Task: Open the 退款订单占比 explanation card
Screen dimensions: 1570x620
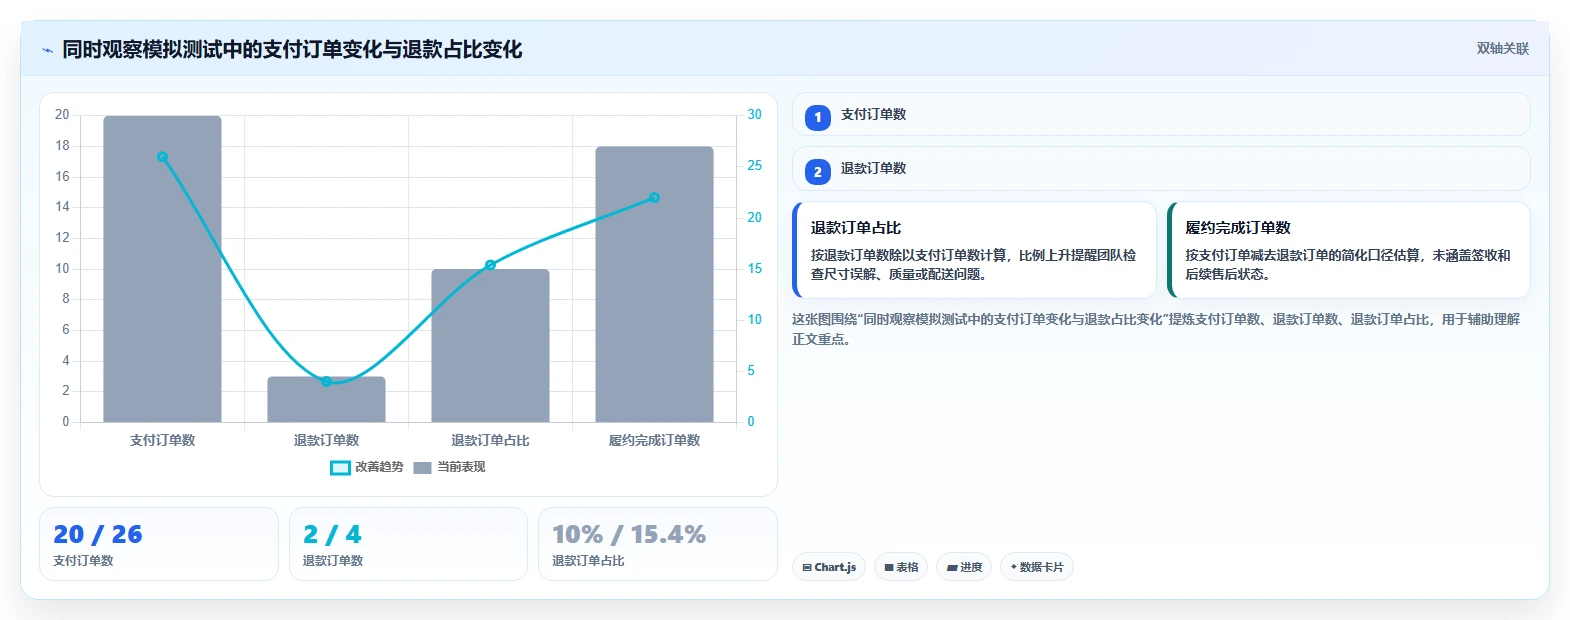Action: coord(974,250)
